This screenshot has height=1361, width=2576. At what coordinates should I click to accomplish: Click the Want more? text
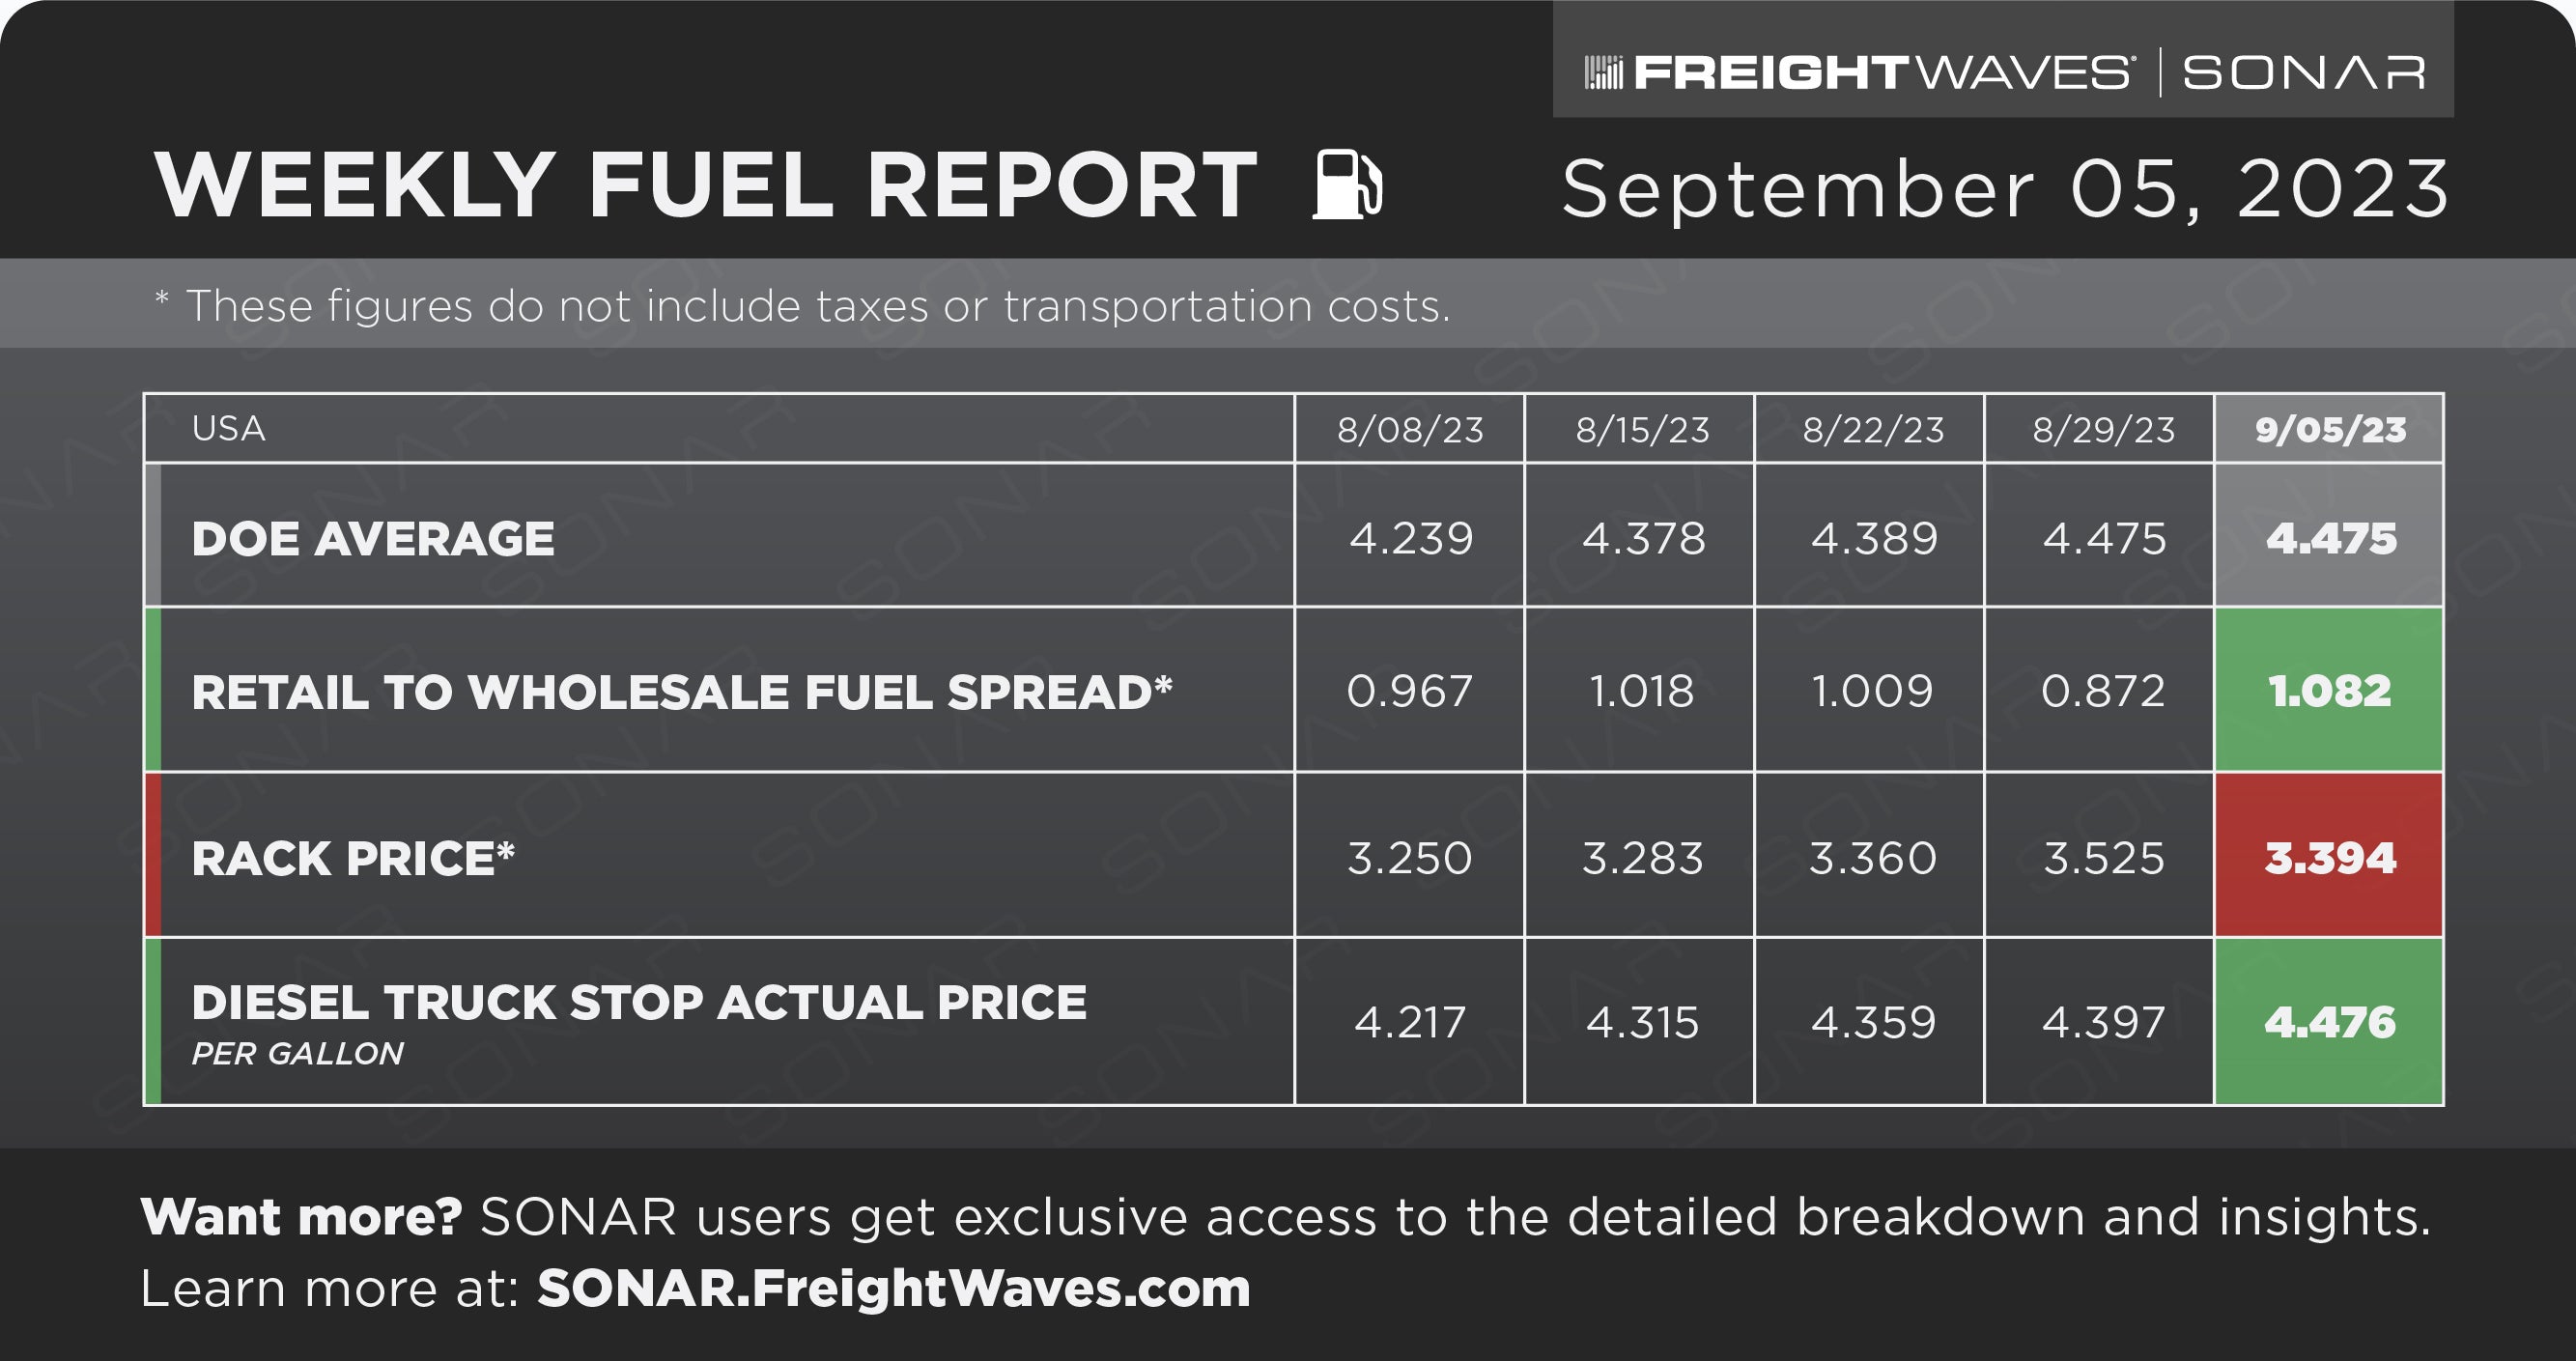pos(301,1217)
